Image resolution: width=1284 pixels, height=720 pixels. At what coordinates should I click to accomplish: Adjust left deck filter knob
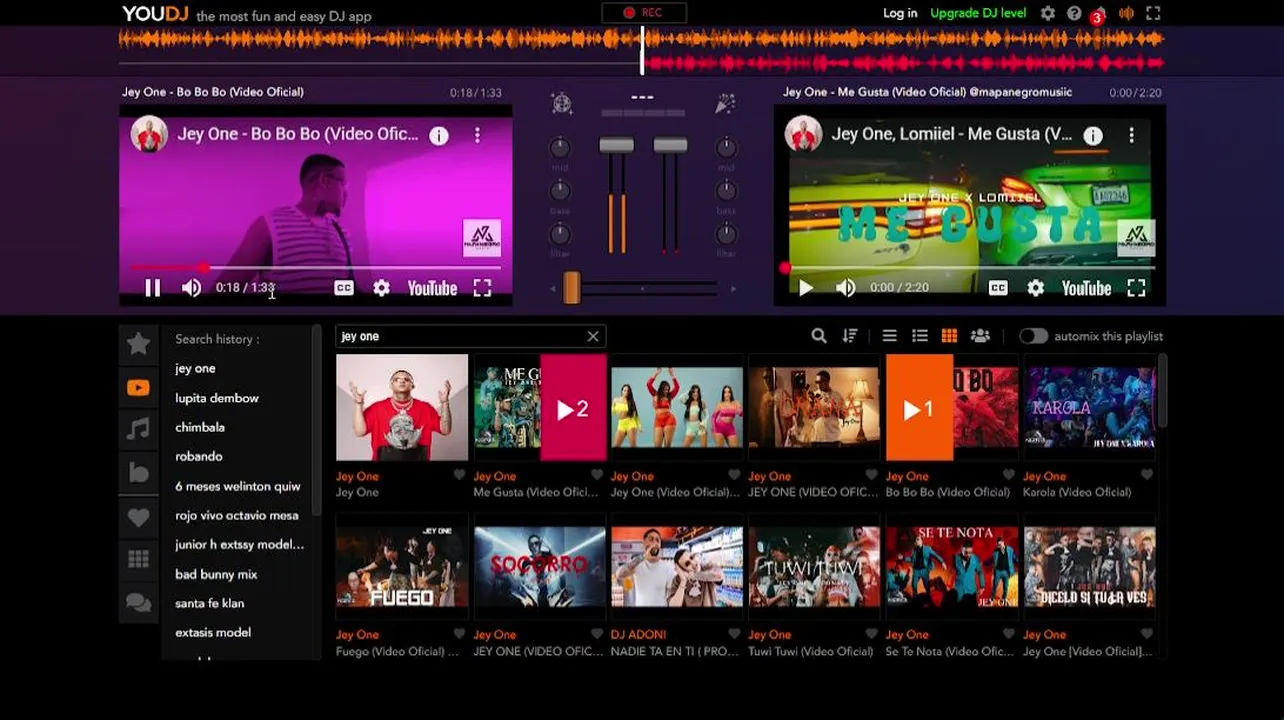click(560, 234)
